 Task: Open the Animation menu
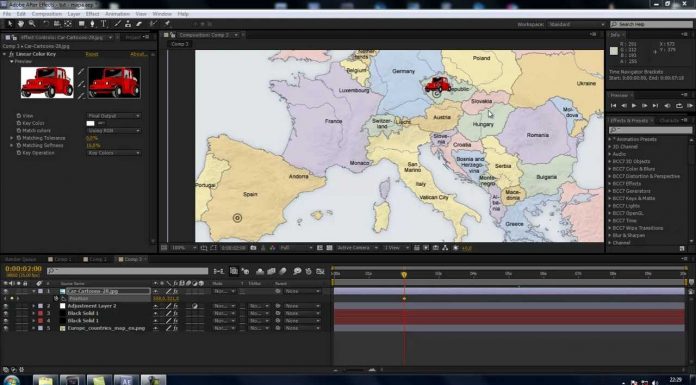pos(117,14)
